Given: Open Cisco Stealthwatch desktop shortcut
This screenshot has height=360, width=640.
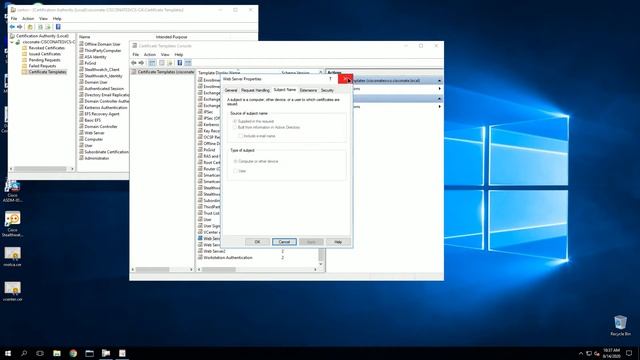Looking at the screenshot, I should tap(13, 224).
